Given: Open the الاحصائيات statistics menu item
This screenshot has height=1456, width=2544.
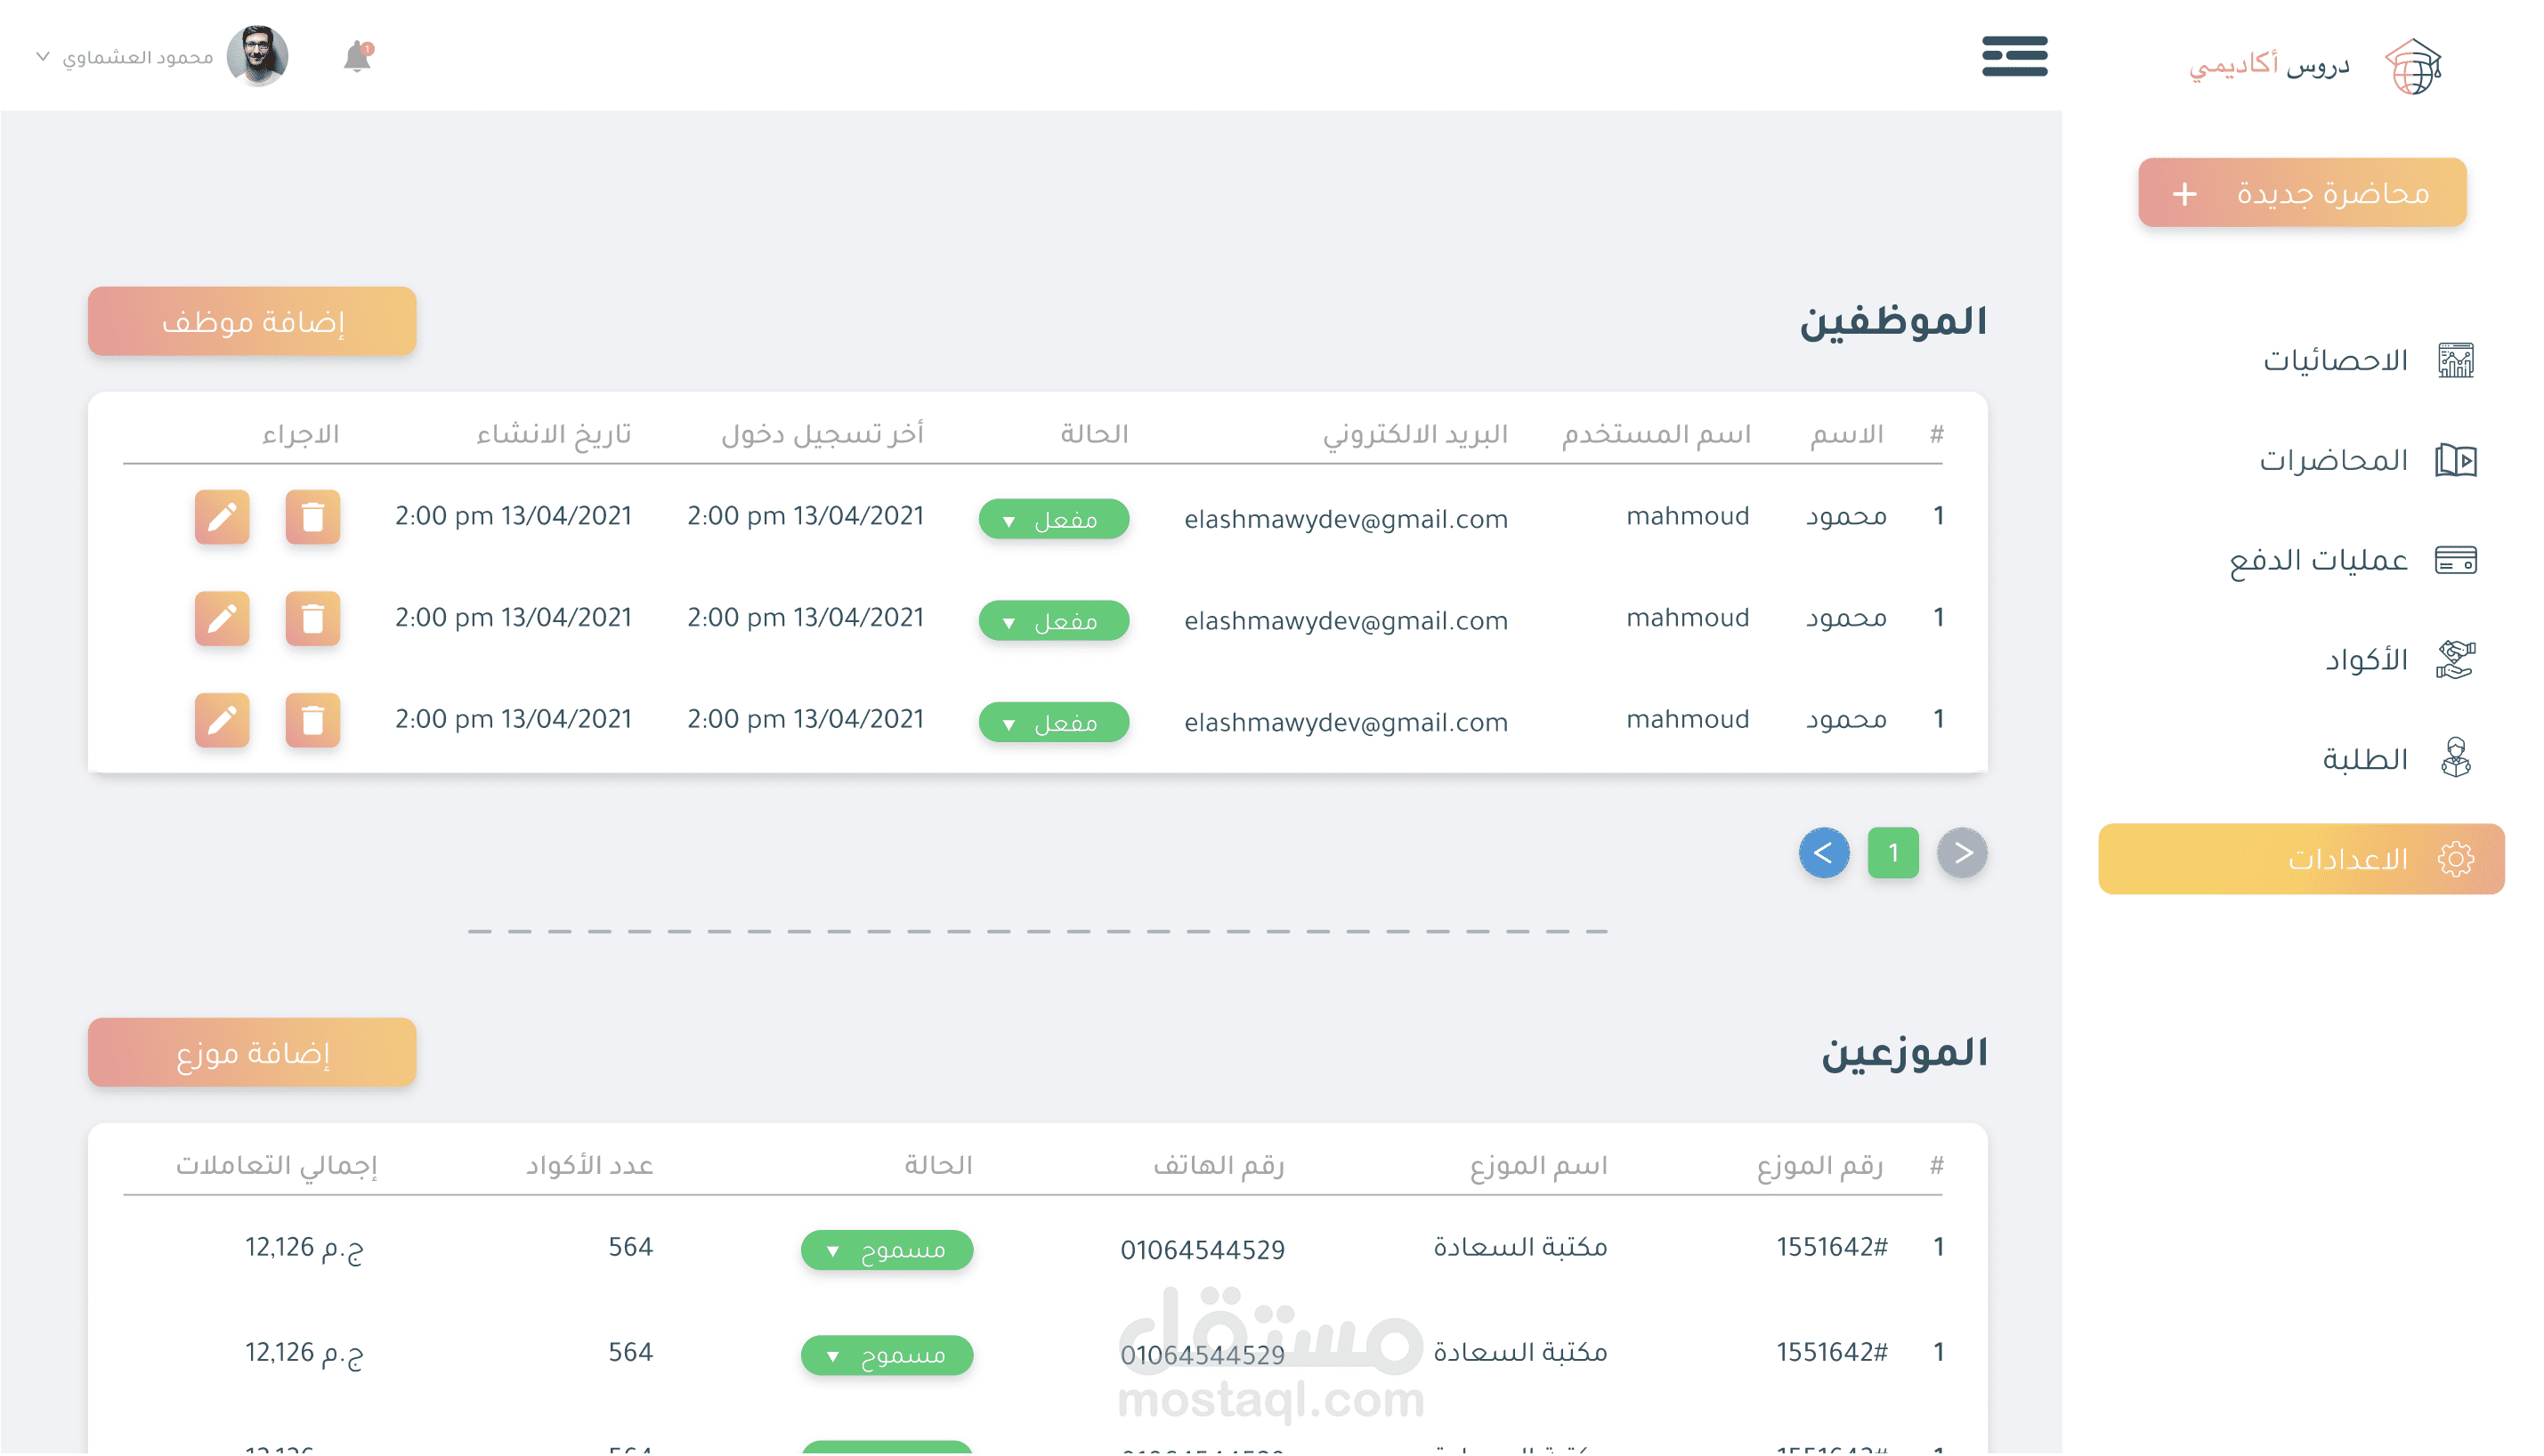Looking at the screenshot, I should coord(2334,360).
